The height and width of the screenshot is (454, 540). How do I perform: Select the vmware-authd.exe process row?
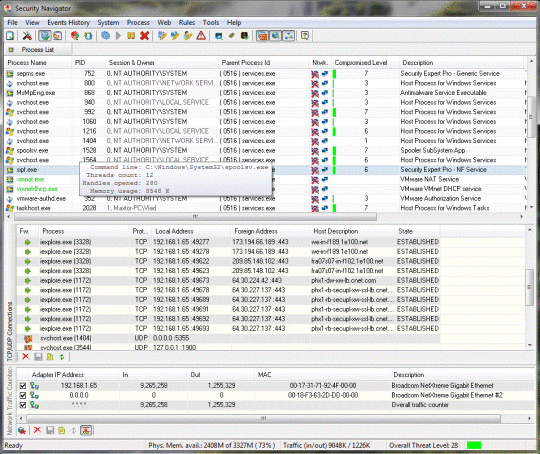point(265,198)
